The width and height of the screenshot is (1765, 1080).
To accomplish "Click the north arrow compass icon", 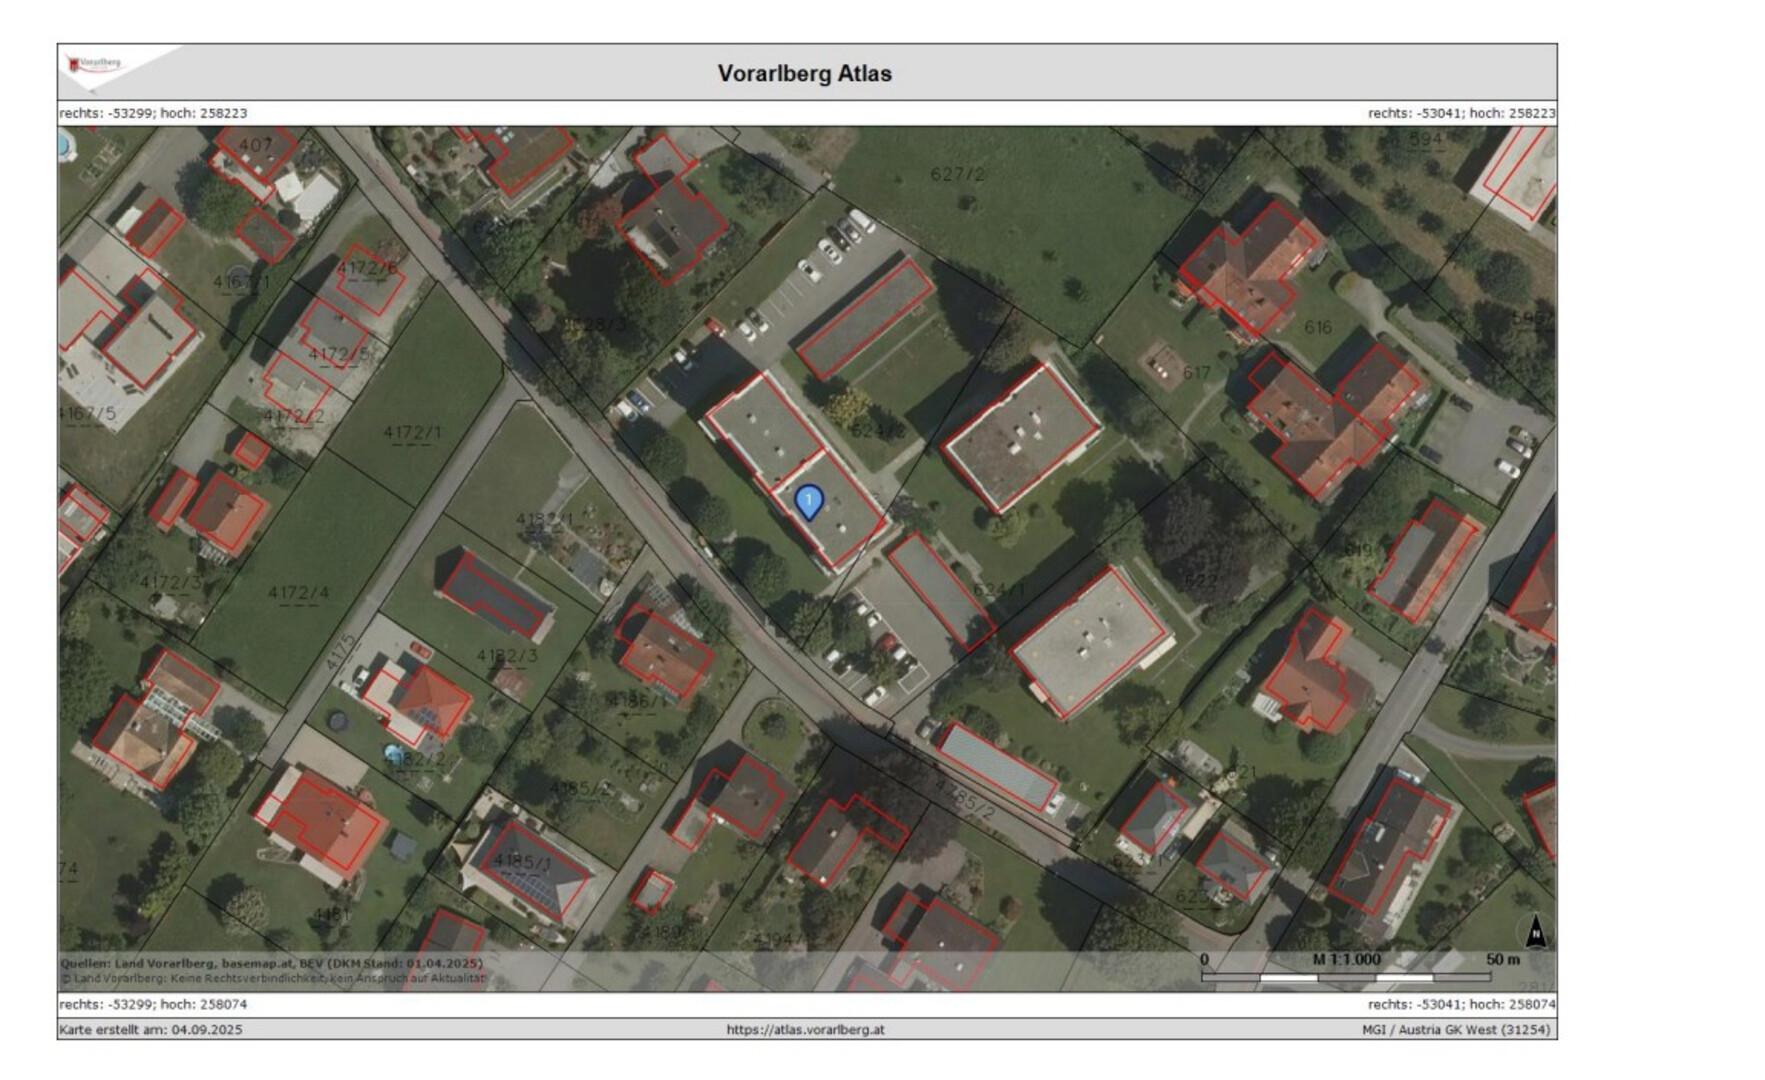I will click(1535, 933).
